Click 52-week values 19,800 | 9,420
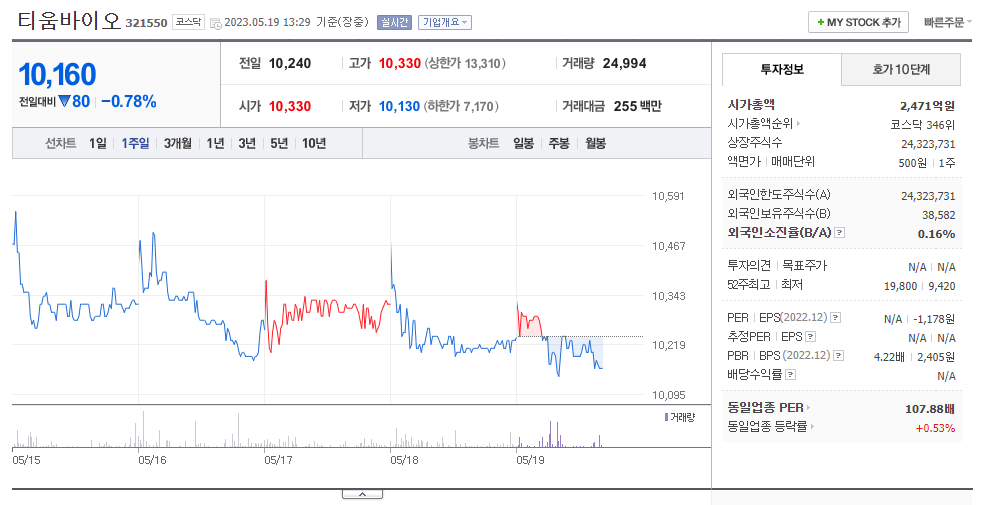 point(919,286)
